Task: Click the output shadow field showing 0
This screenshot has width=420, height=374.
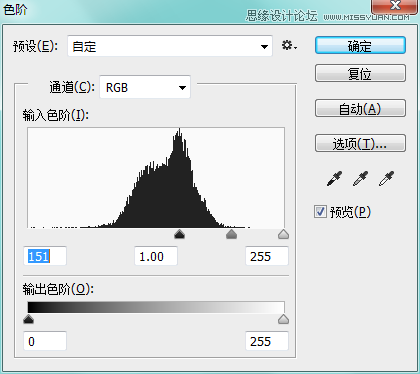Action: [x=45, y=341]
